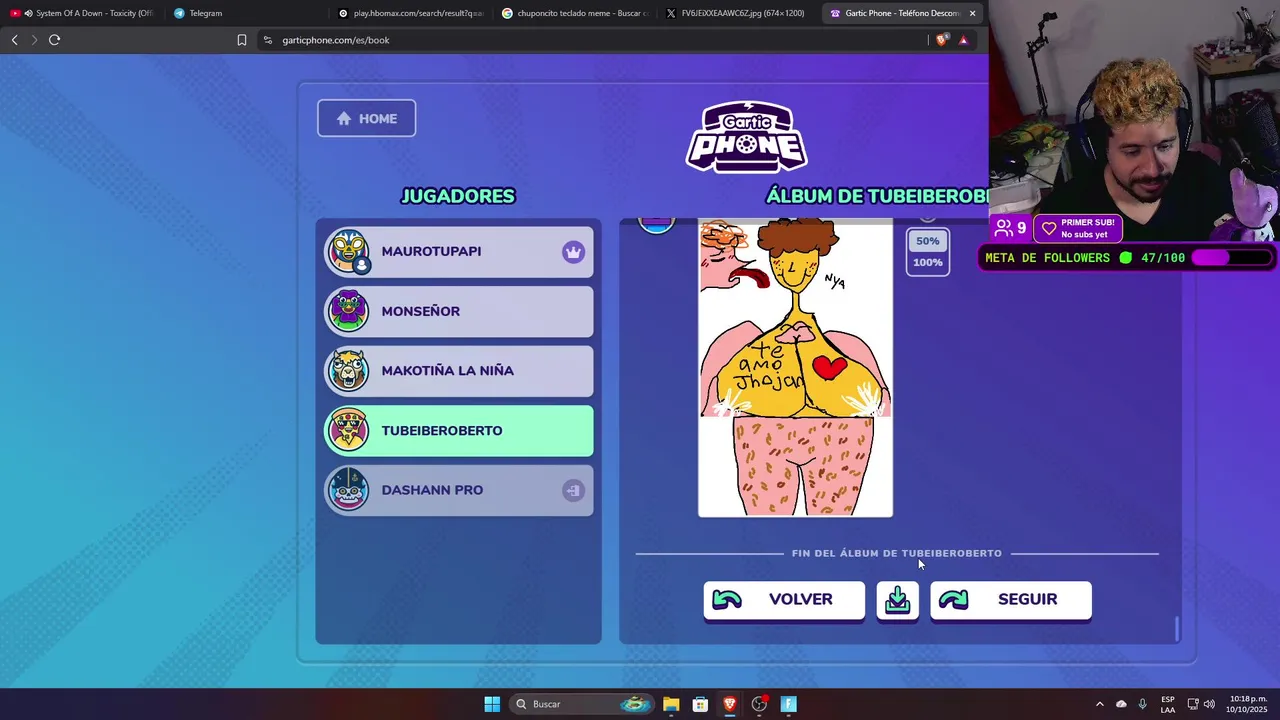Switch to System Of A Down YouTube tab

pos(82,13)
